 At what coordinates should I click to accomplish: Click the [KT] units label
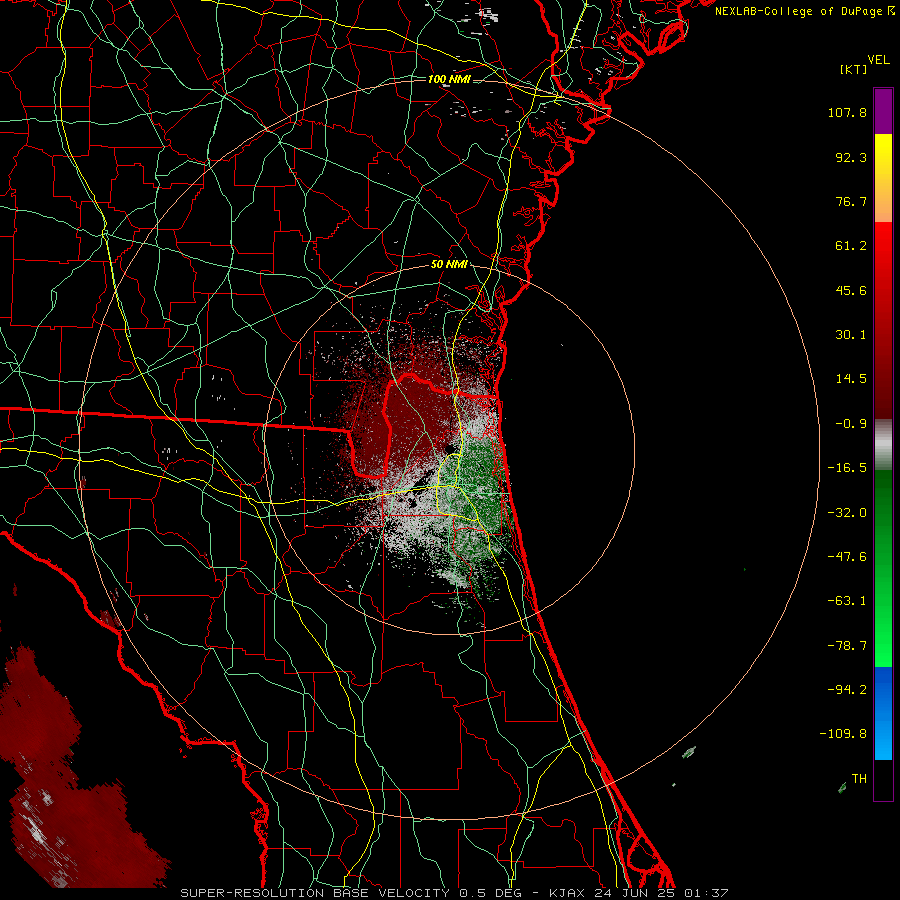coord(854,69)
